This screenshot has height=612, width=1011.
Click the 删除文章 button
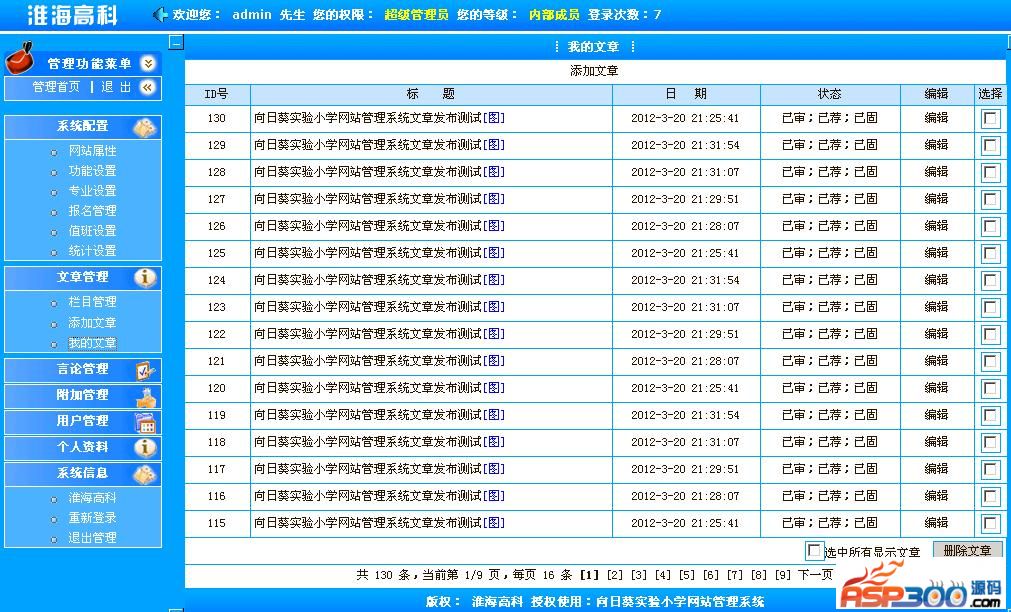967,550
